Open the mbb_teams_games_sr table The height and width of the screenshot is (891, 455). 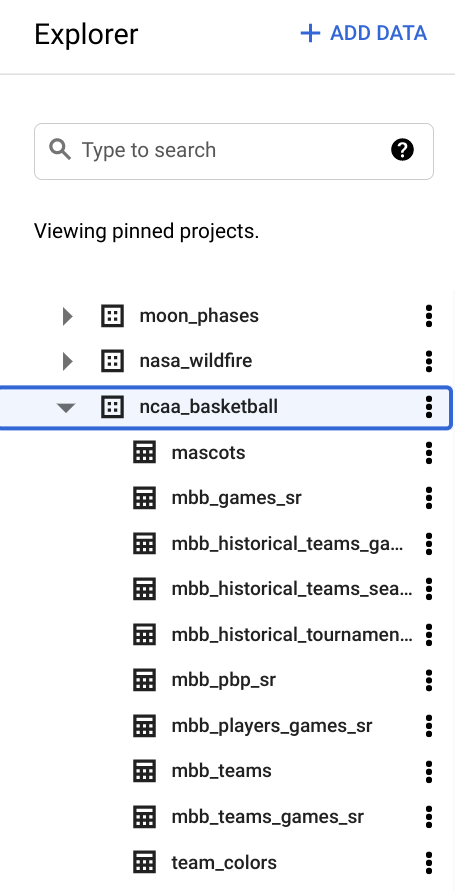click(268, 817)
